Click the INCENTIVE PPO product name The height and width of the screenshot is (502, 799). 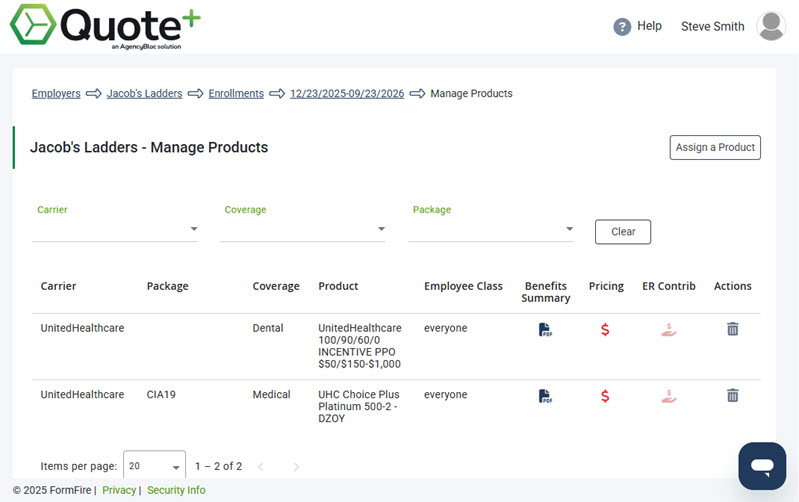(359, 346)
